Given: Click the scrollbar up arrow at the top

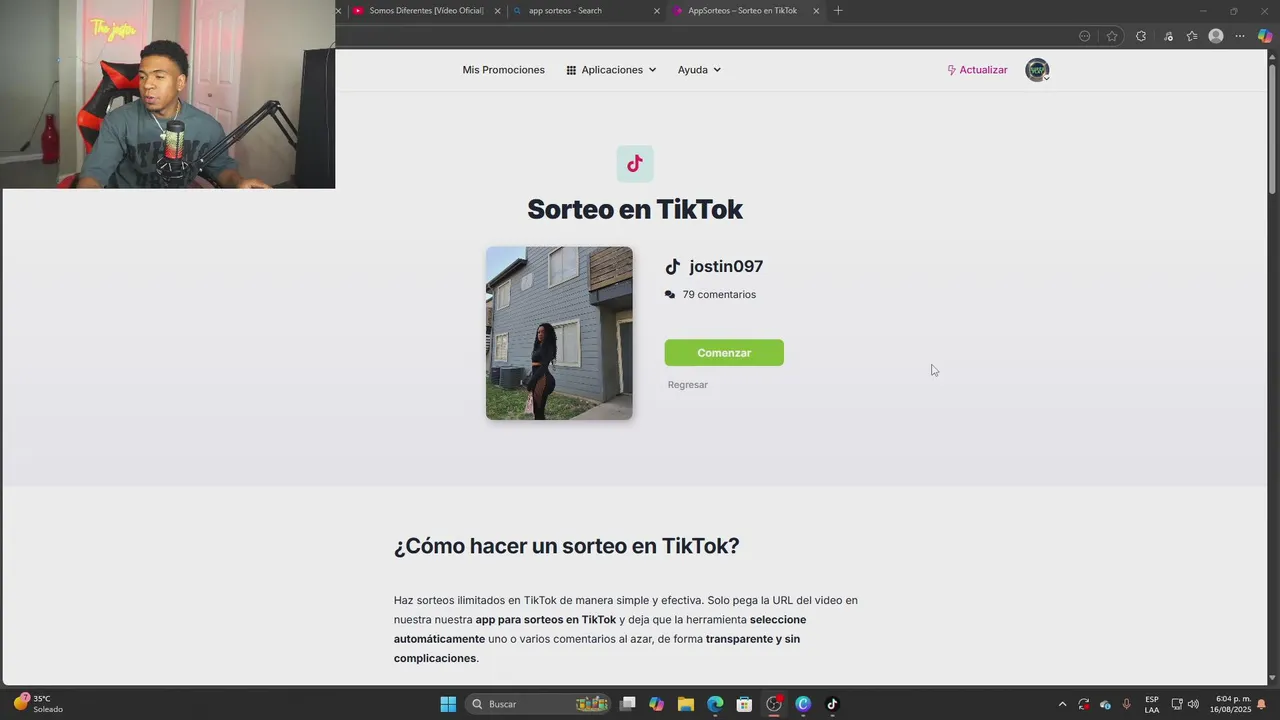Looking at the screenshot, I should [1273, 56].
